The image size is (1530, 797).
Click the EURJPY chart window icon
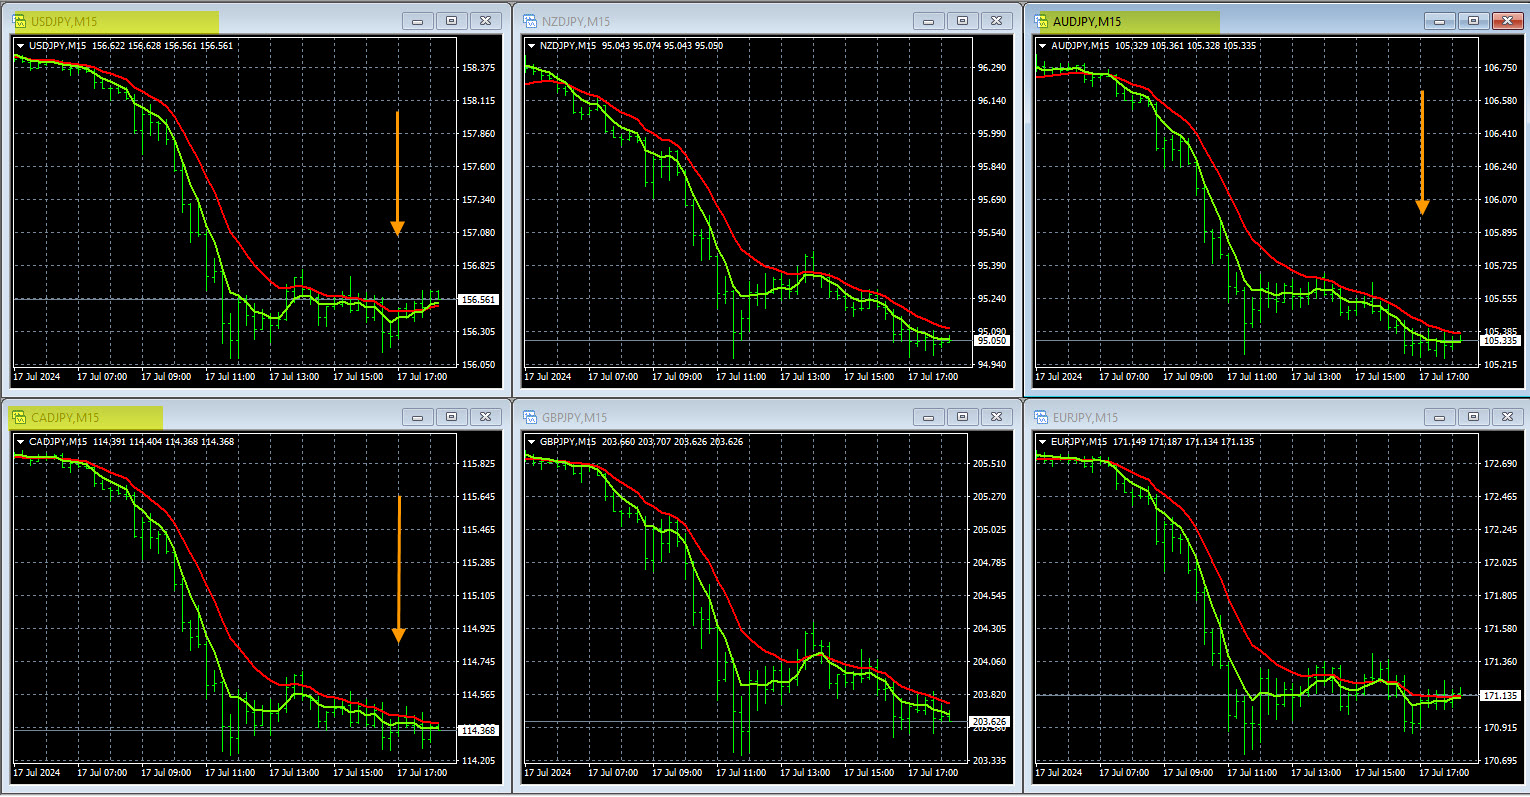click(1042, 417)
